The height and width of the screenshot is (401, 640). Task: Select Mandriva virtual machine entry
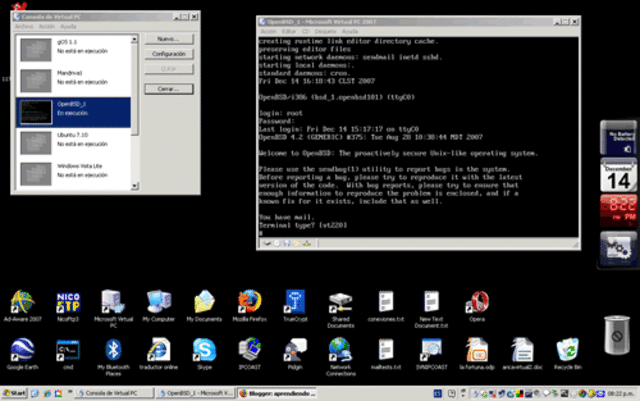point(73,81)
